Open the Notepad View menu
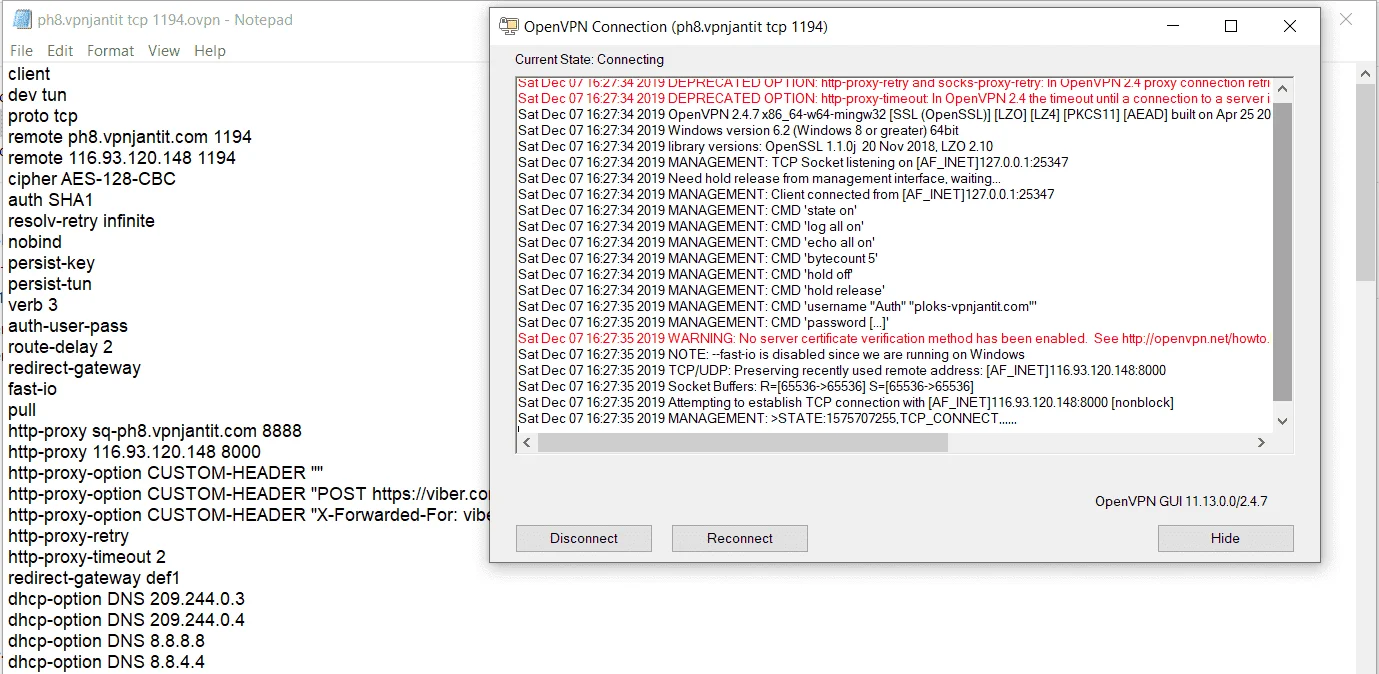 click(x=164, y=50)
